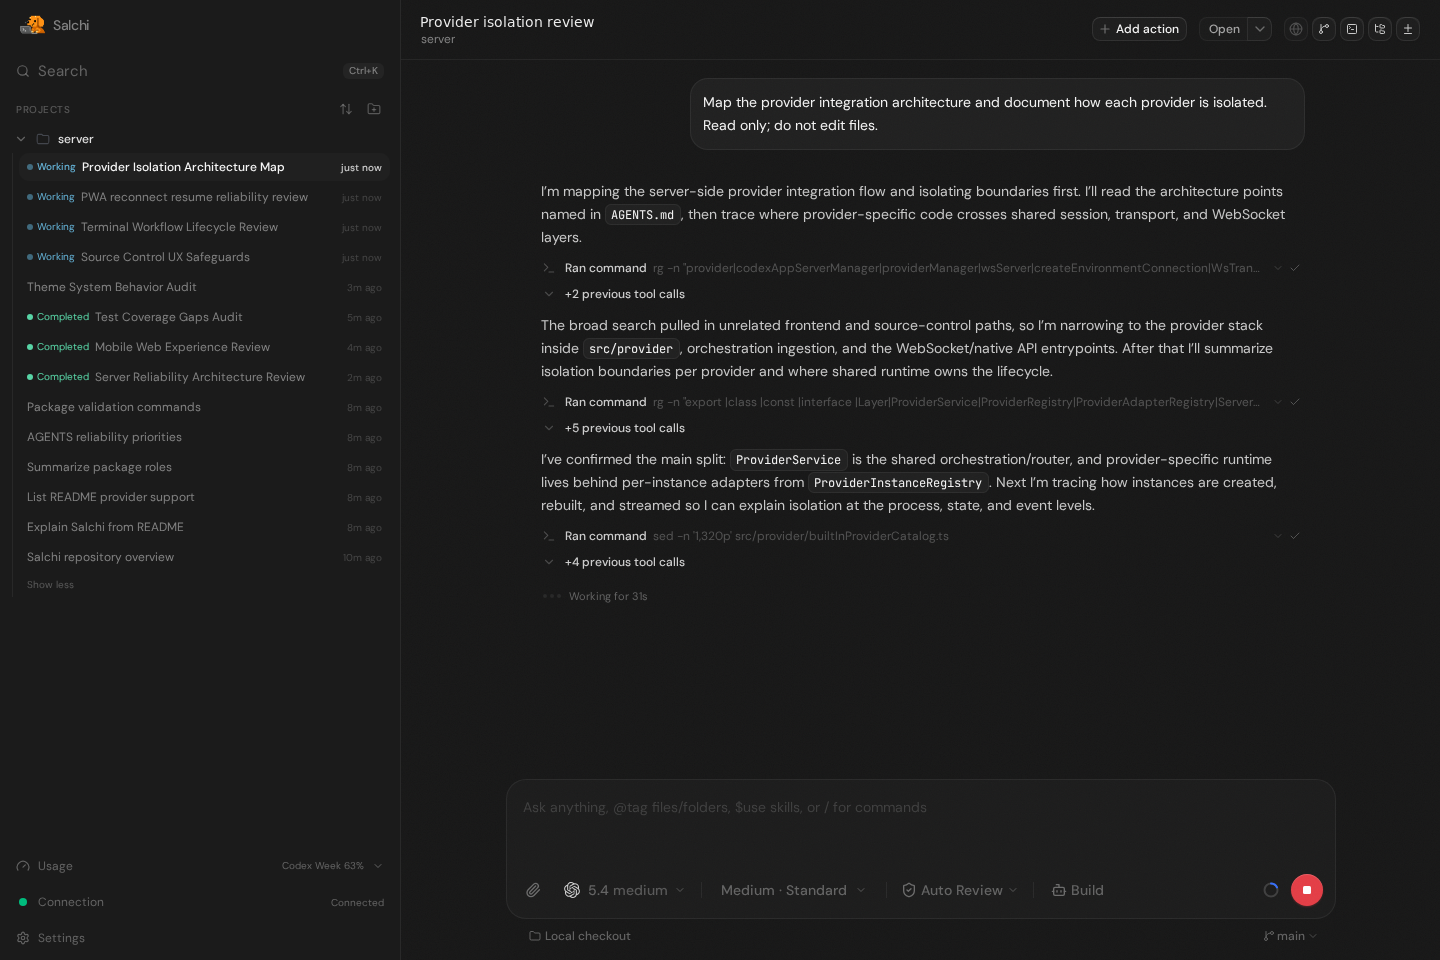
Task: Open Theme System Behavior Audit thread
Action: pos(204,287)
